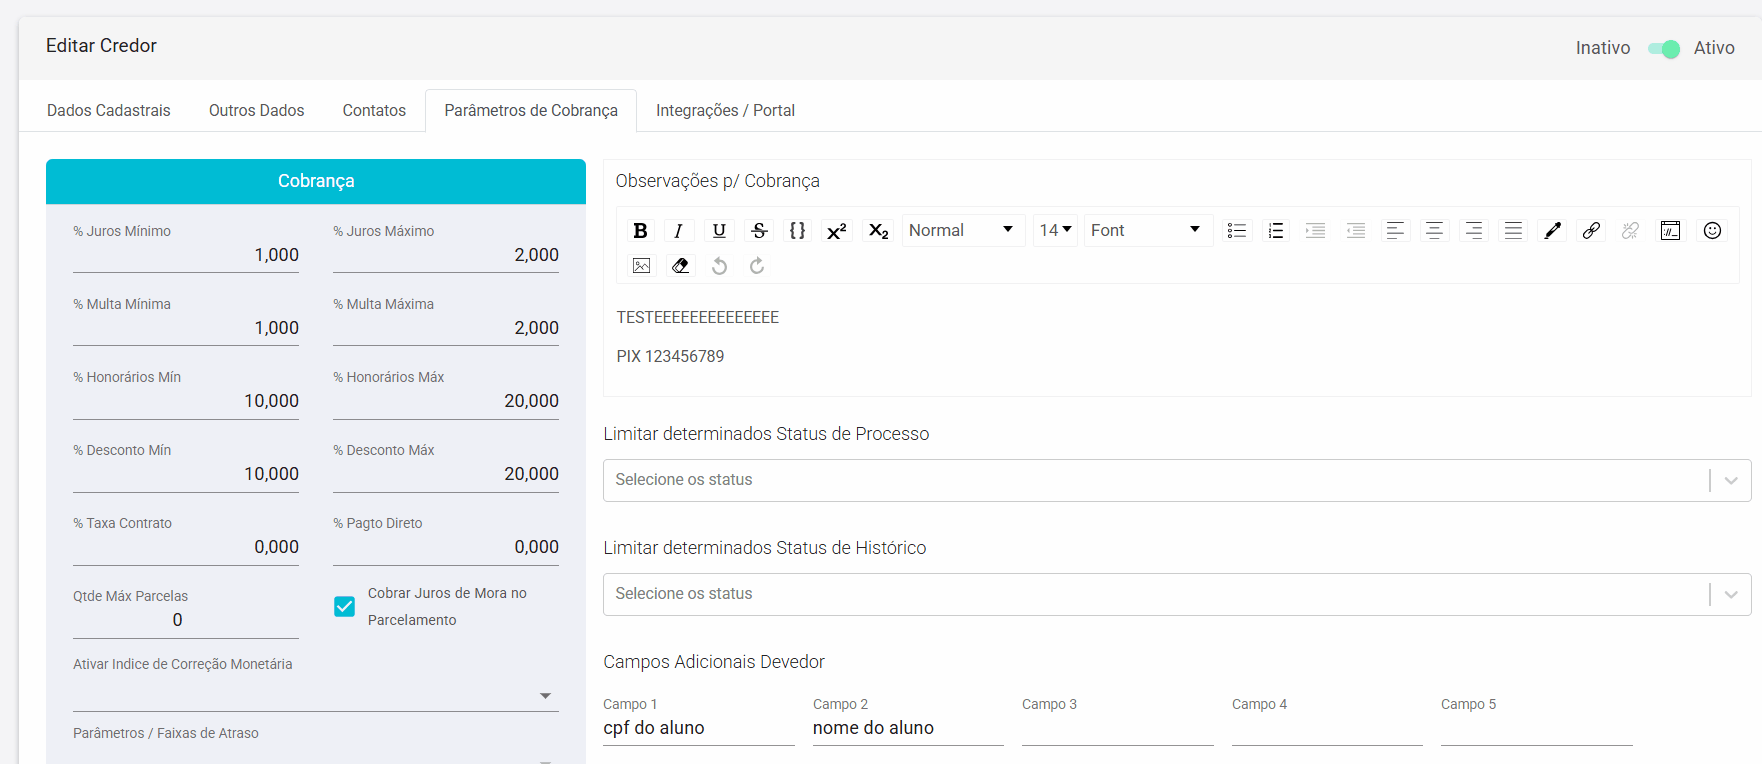Edit the % Desconto Mín field
The height and width of the screenshot is (764, 1762).
pos(186,475)
